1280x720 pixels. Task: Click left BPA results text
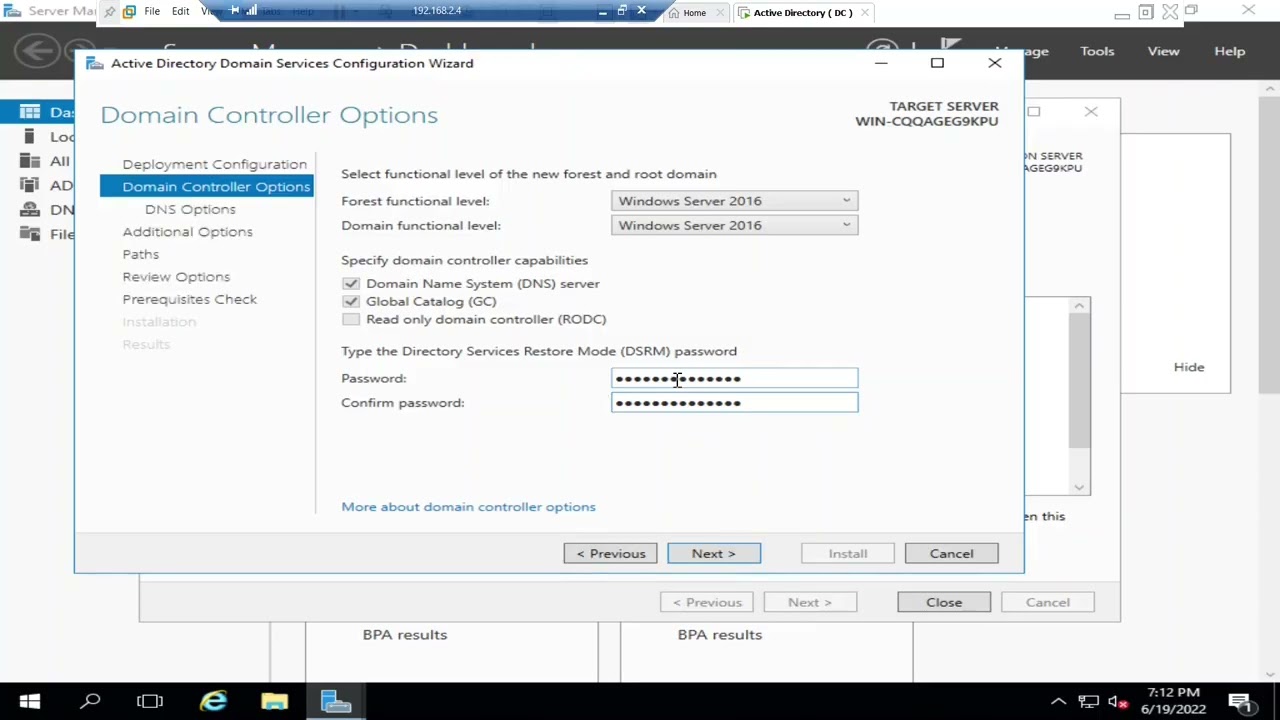pos(404,635)
